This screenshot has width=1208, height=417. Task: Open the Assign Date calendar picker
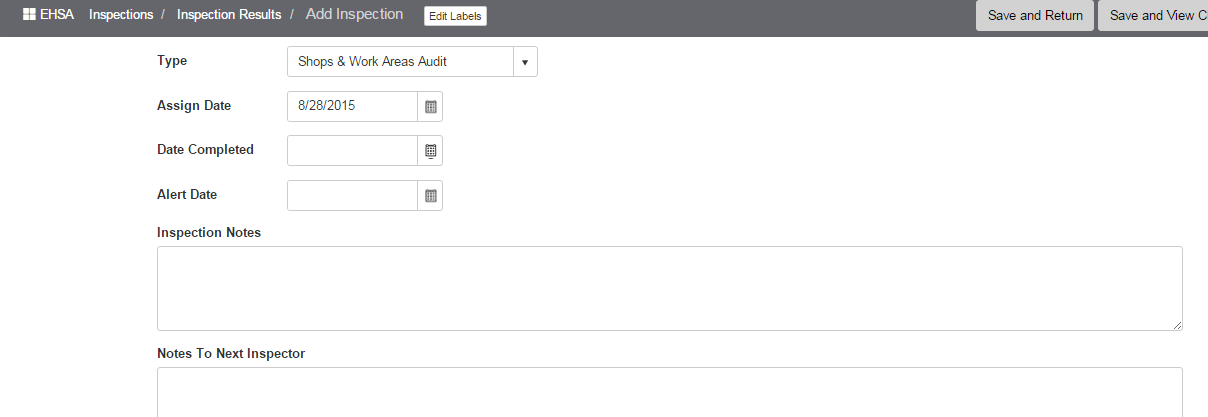pyautogui.click(x=430, y=106)
